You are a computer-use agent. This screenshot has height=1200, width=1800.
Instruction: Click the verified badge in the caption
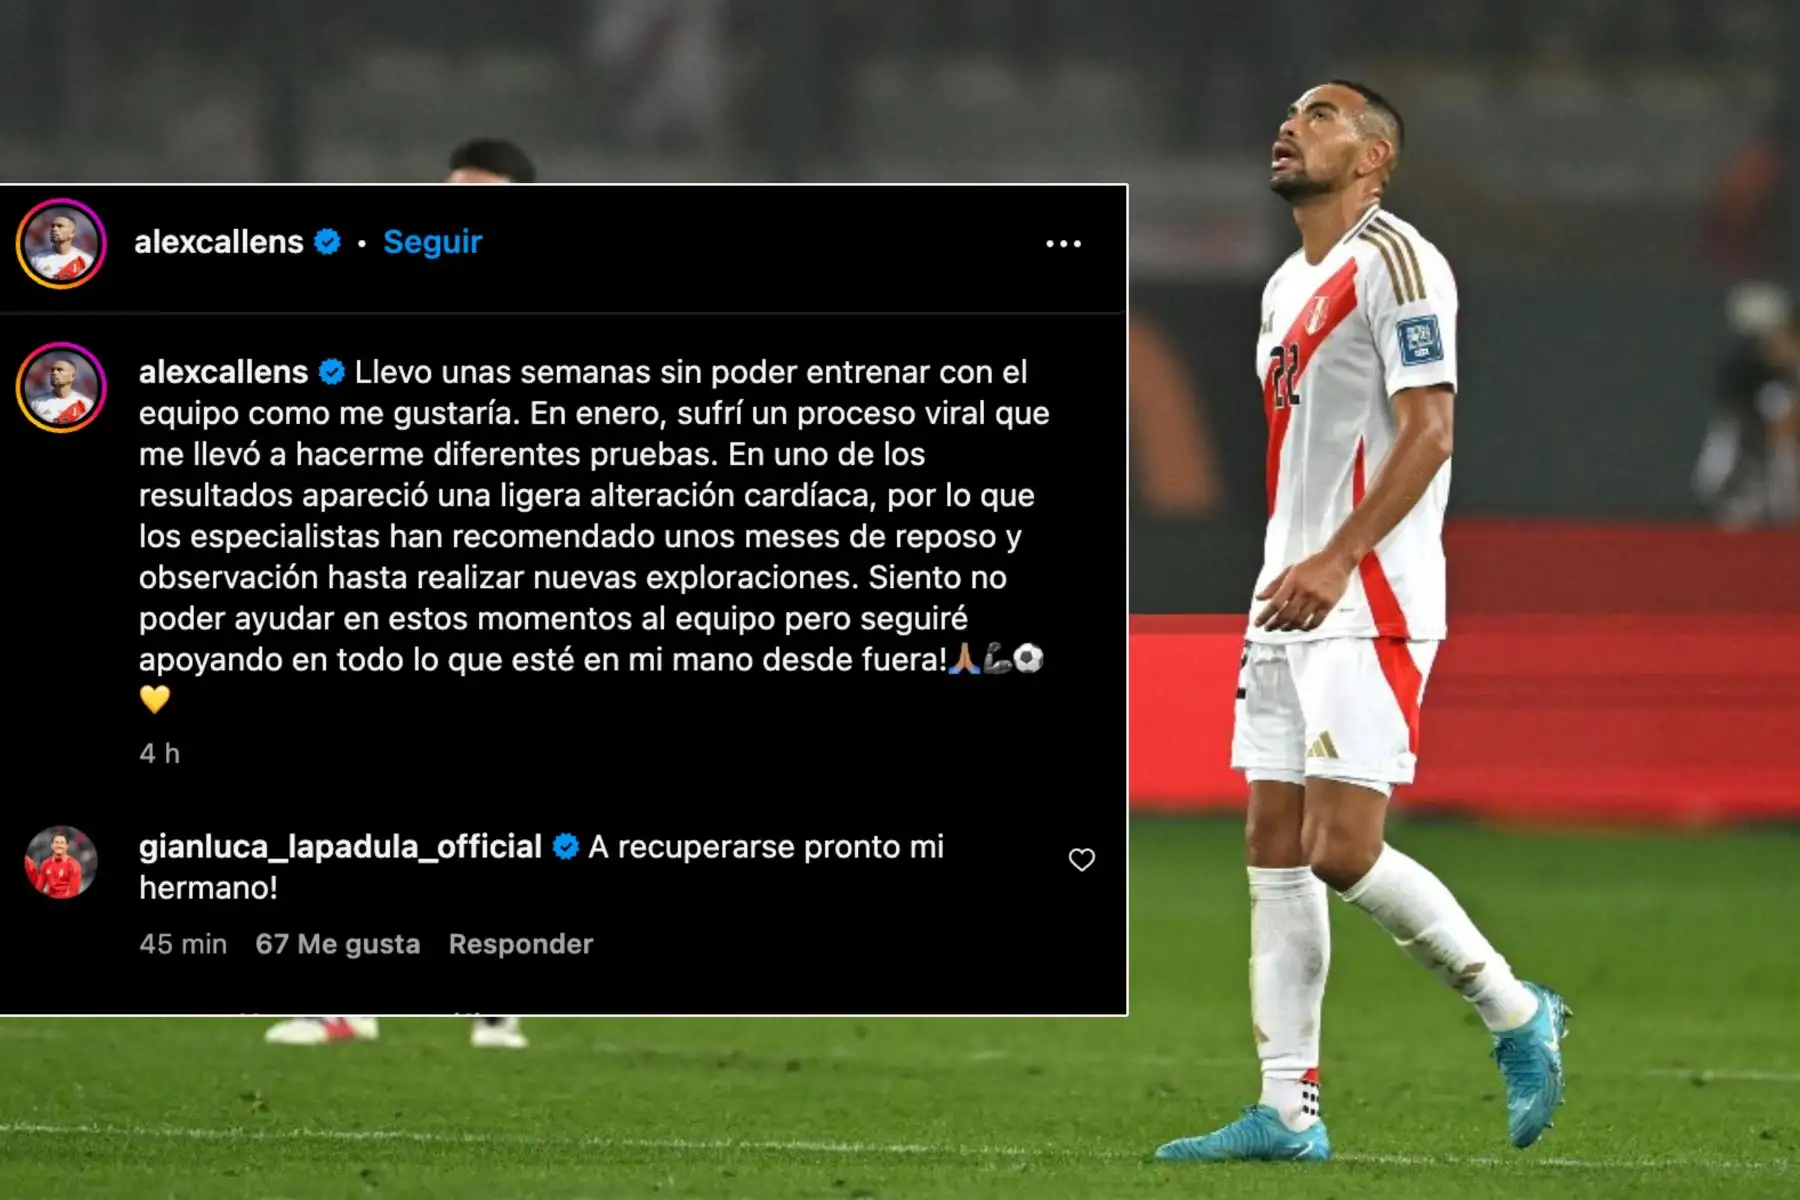331,372
